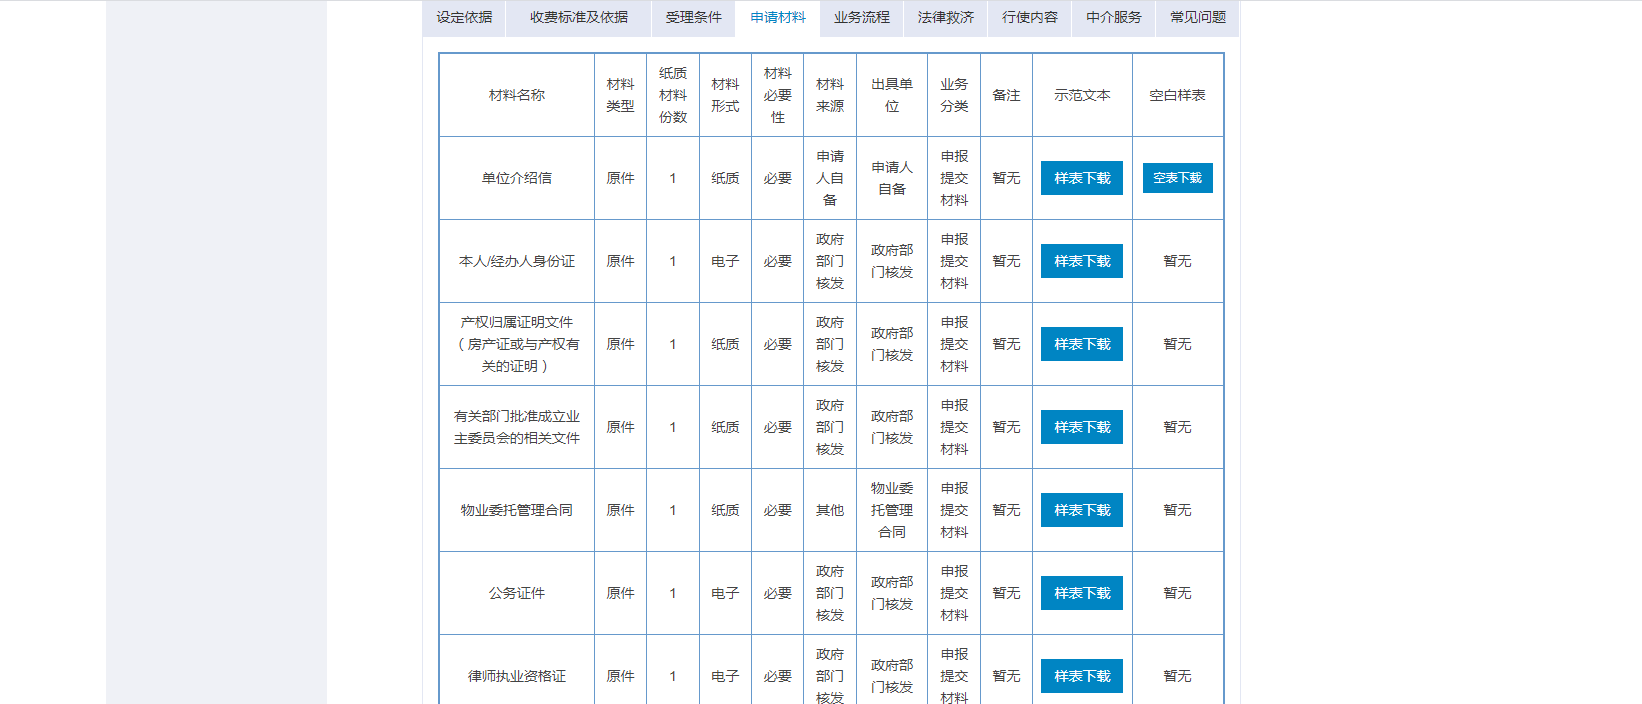The width and height of the screenshot is (1642, 704).
Task: Click the 材料名称 column header
Action: [x=517, y=95]
